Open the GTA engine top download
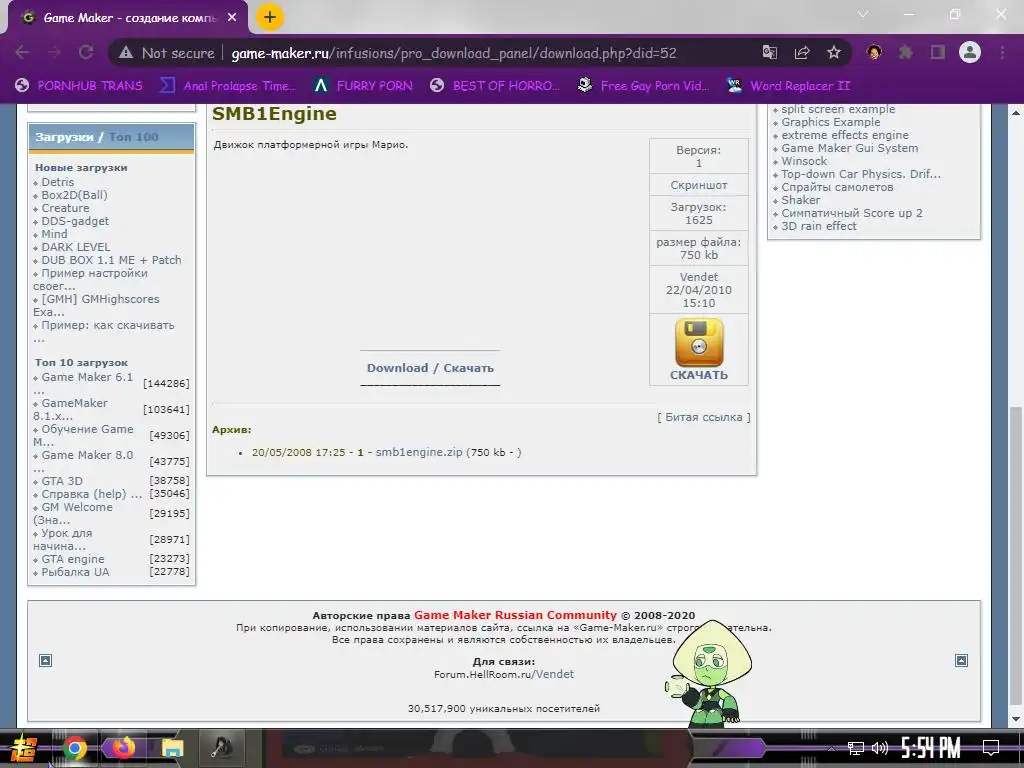Viewport: 1024px width, 768px height. pyautogui.click(x=73, y=559)
